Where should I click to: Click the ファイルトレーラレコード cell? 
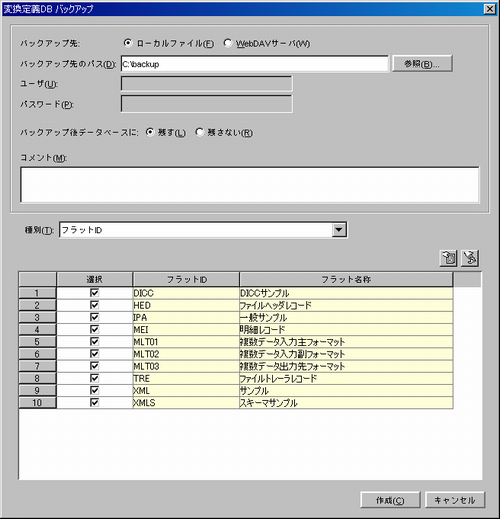346,378
